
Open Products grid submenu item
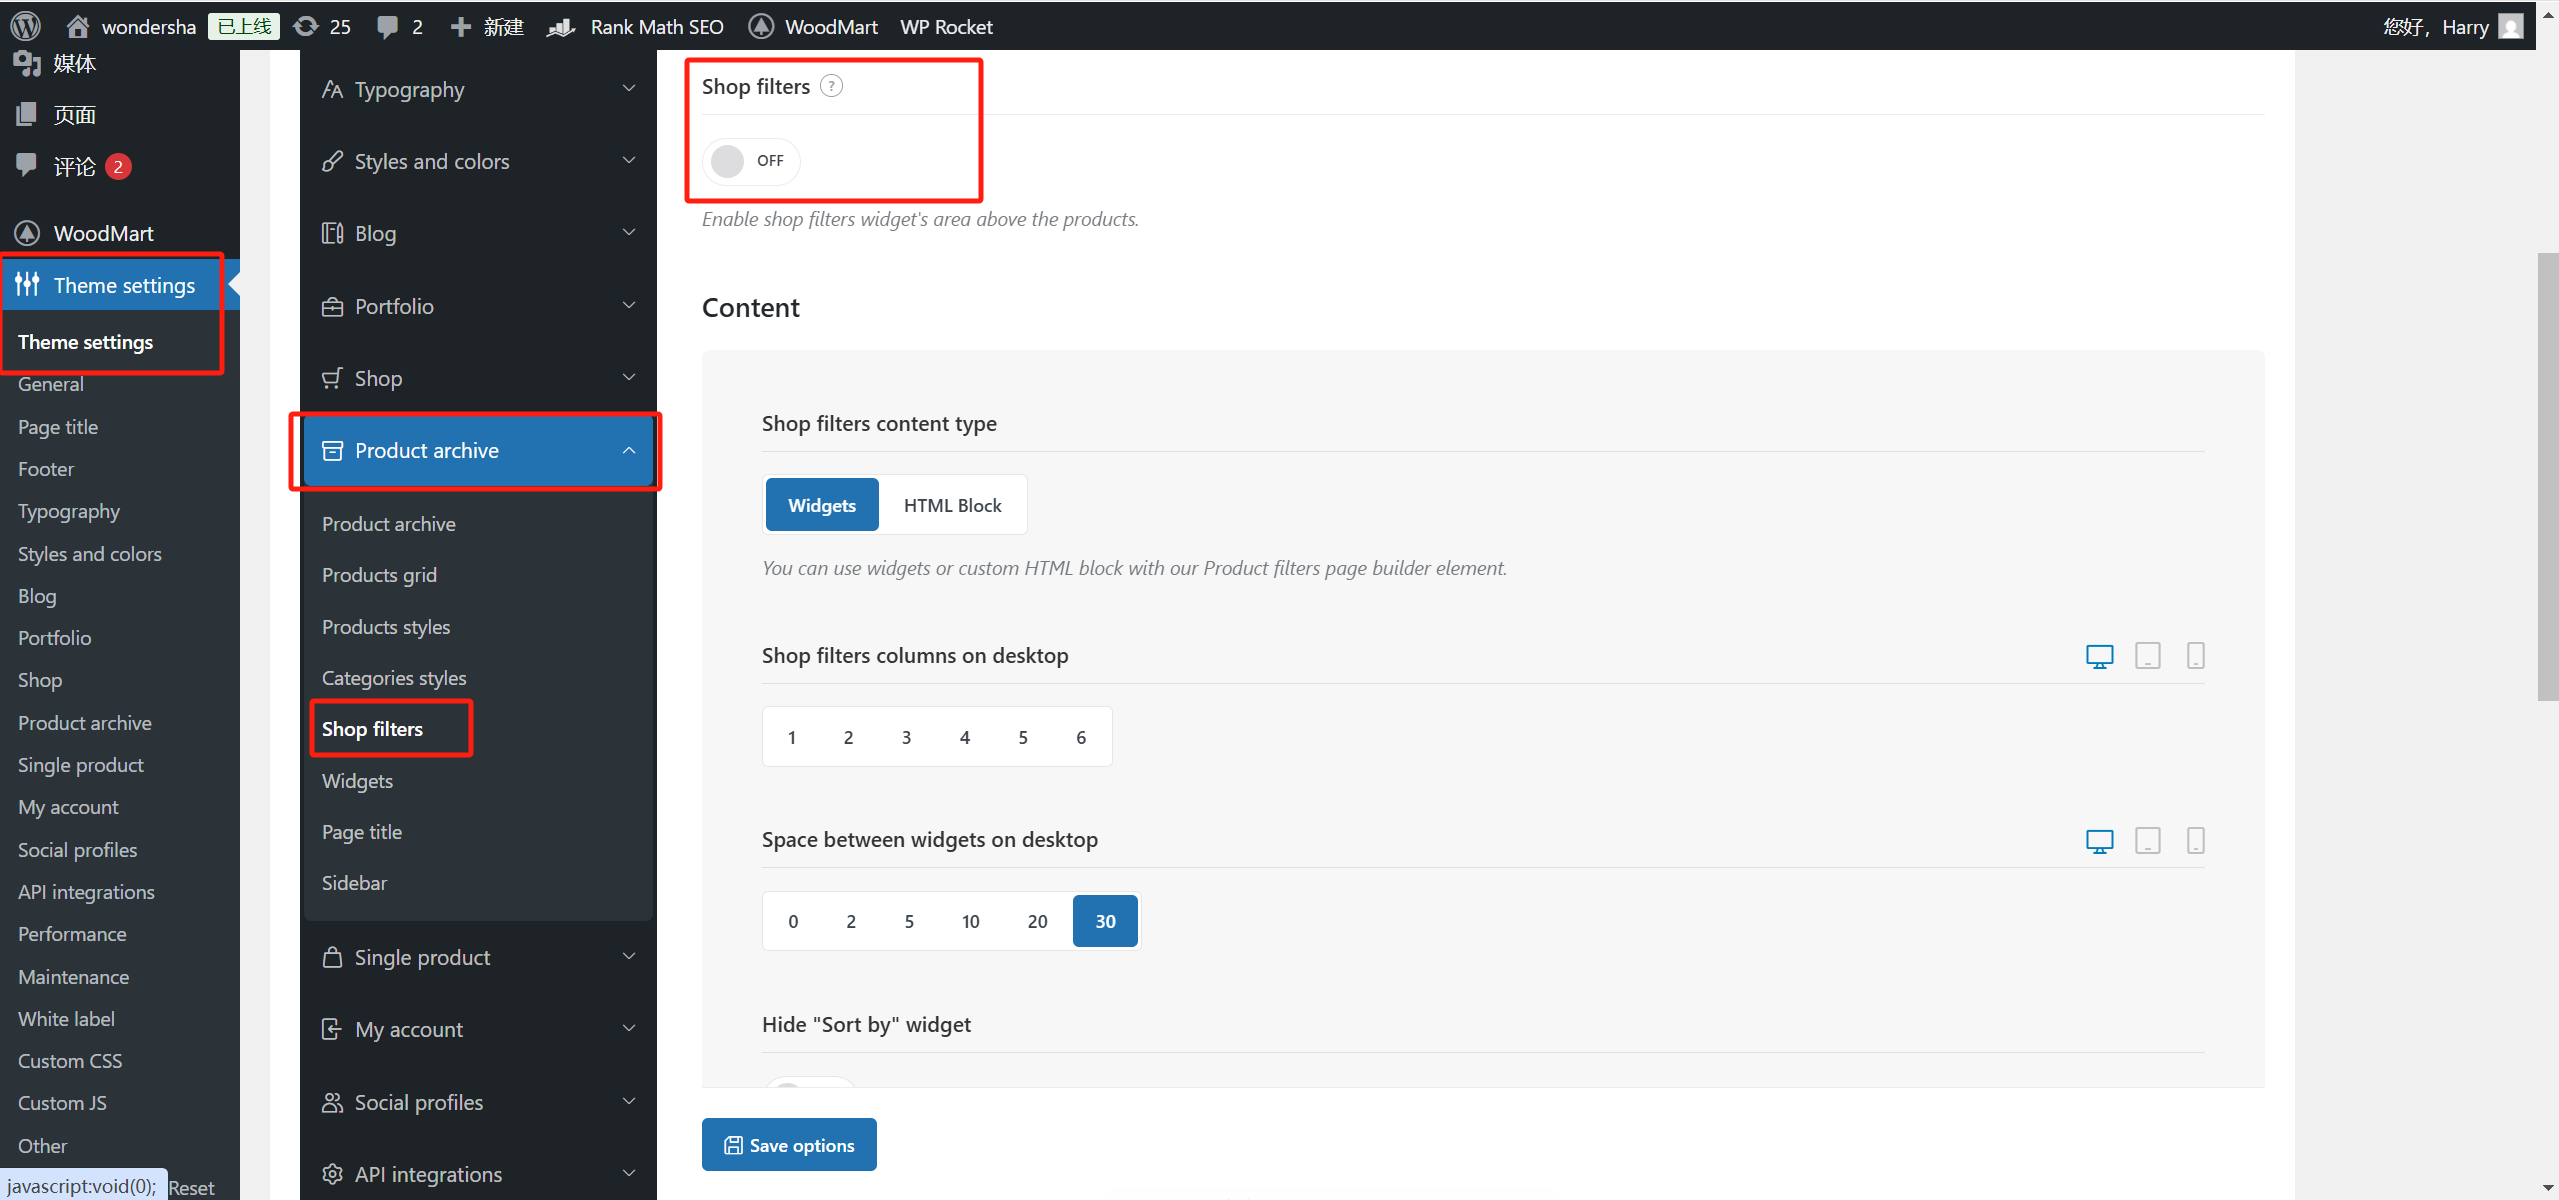[x=379, y=575]
